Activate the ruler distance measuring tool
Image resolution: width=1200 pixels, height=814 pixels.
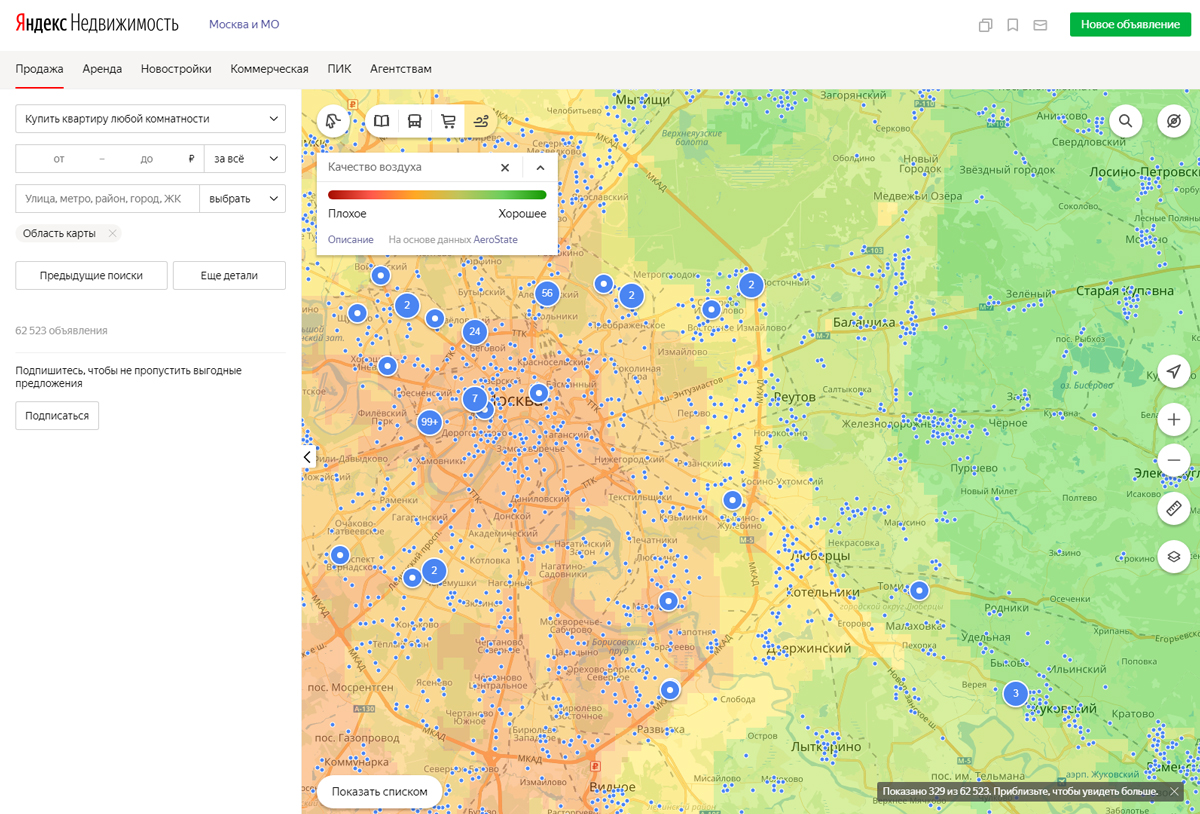(x=1174, y=508)
